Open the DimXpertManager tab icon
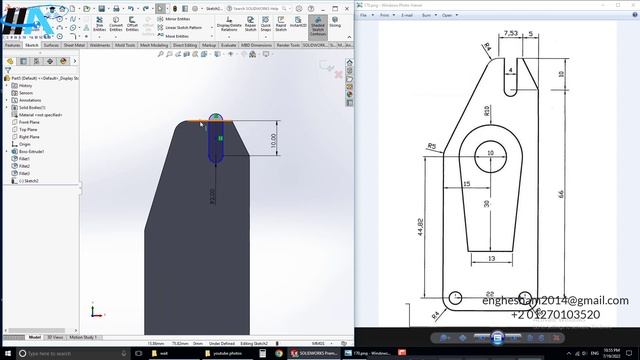 50,61
